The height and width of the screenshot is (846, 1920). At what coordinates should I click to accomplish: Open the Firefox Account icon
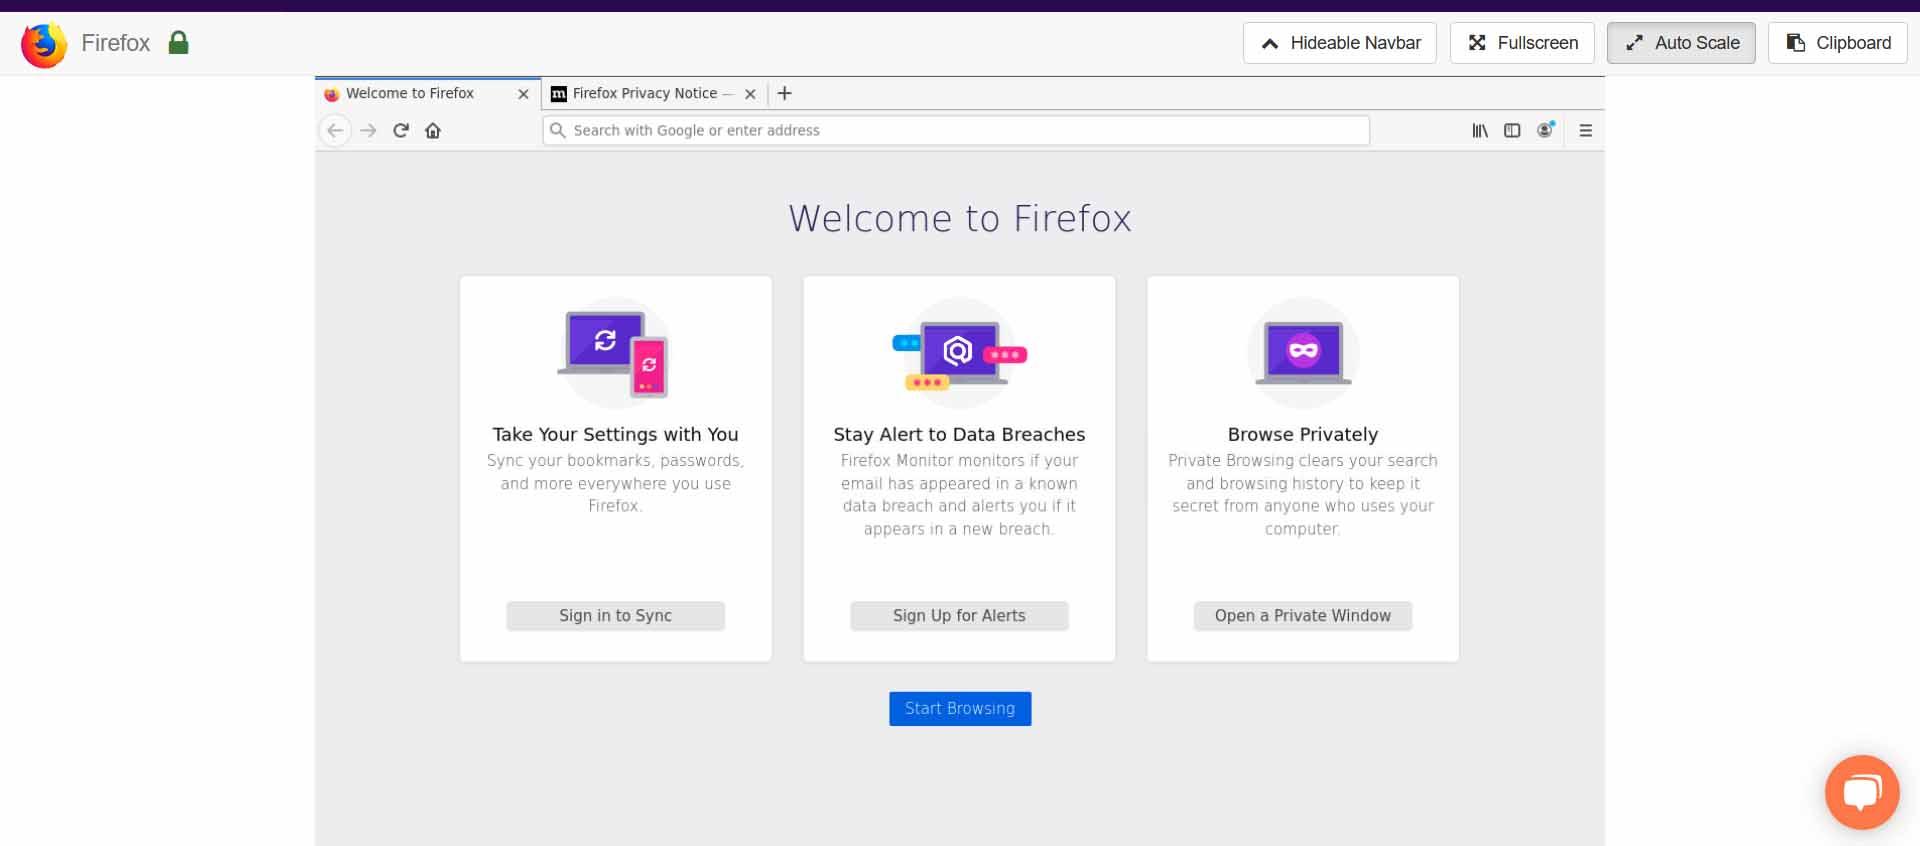point(1545,130)
